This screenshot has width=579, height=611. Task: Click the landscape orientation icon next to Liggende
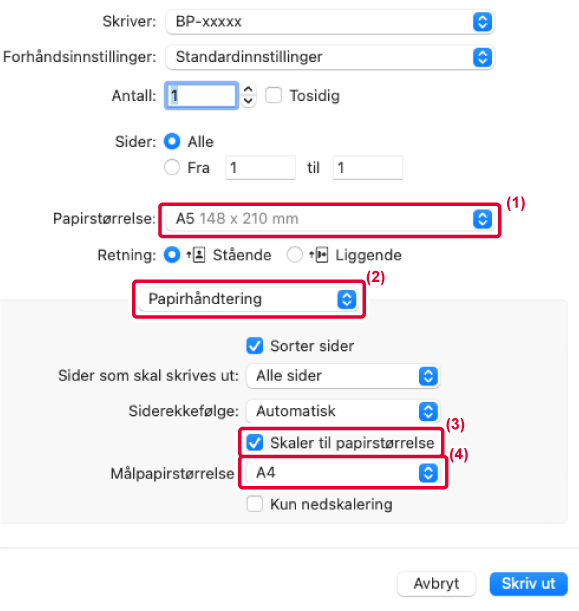319,255
